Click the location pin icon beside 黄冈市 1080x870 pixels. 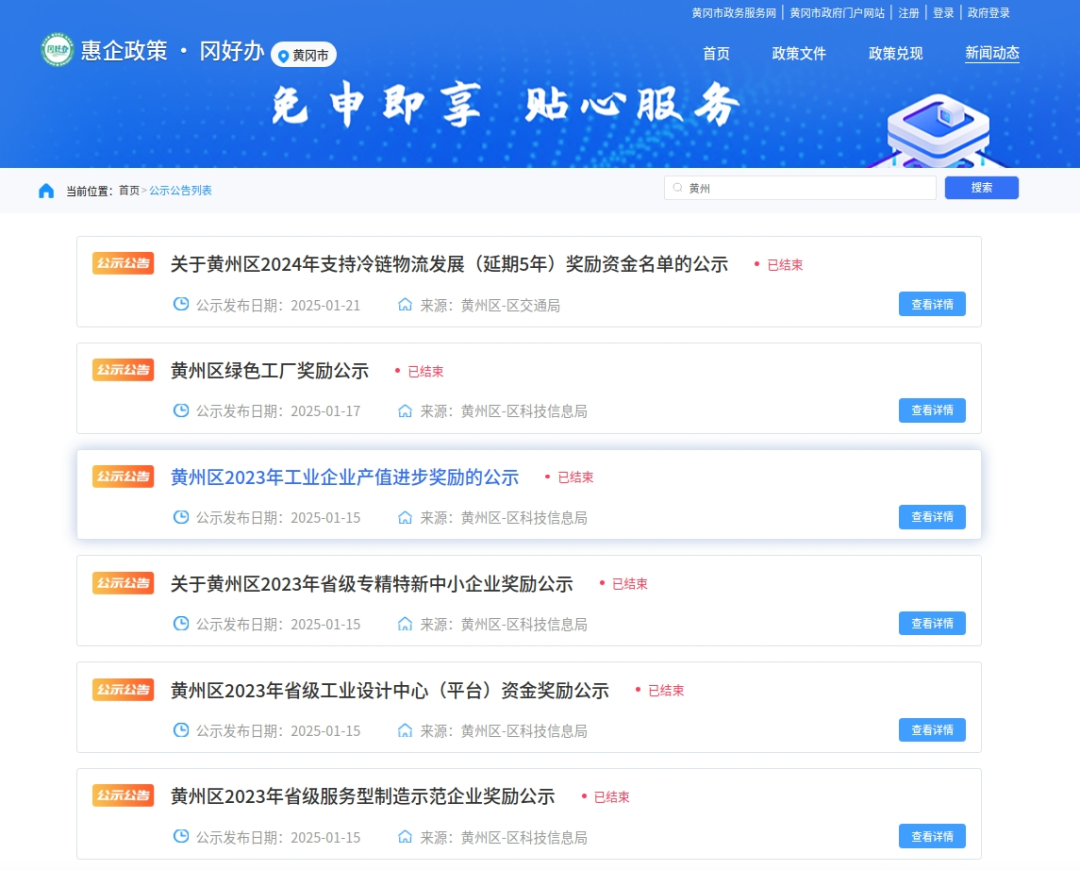pos(283,56)
